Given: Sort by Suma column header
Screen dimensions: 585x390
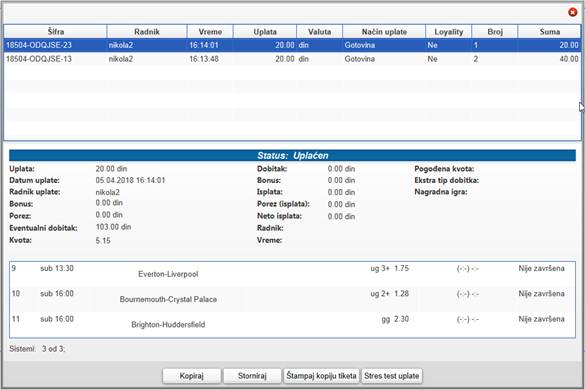Looking at the screenshot, I should 550,32.
